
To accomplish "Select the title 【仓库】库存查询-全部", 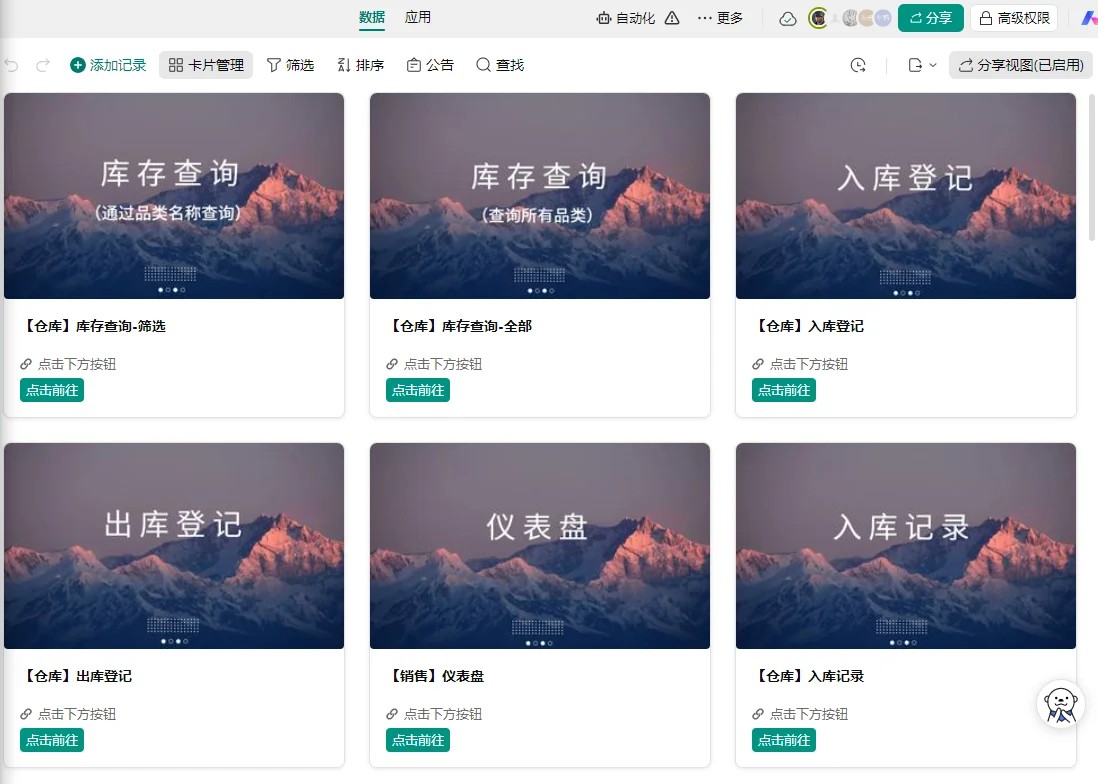I will (x=459, y=326).
